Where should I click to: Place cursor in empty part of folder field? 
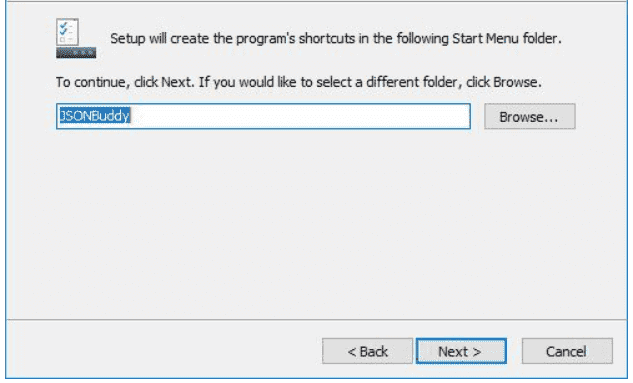[x=299, y=116]
